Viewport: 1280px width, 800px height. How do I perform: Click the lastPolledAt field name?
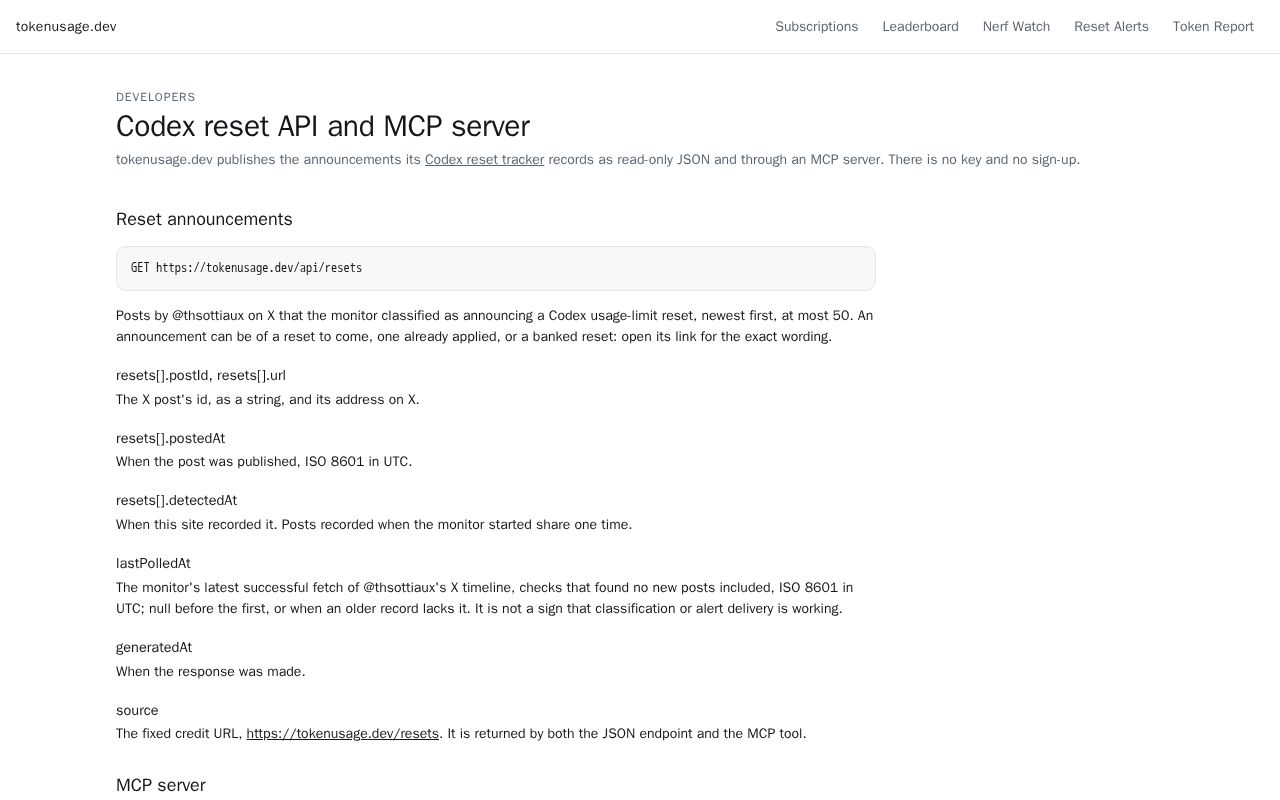click(x=153, y=564)
